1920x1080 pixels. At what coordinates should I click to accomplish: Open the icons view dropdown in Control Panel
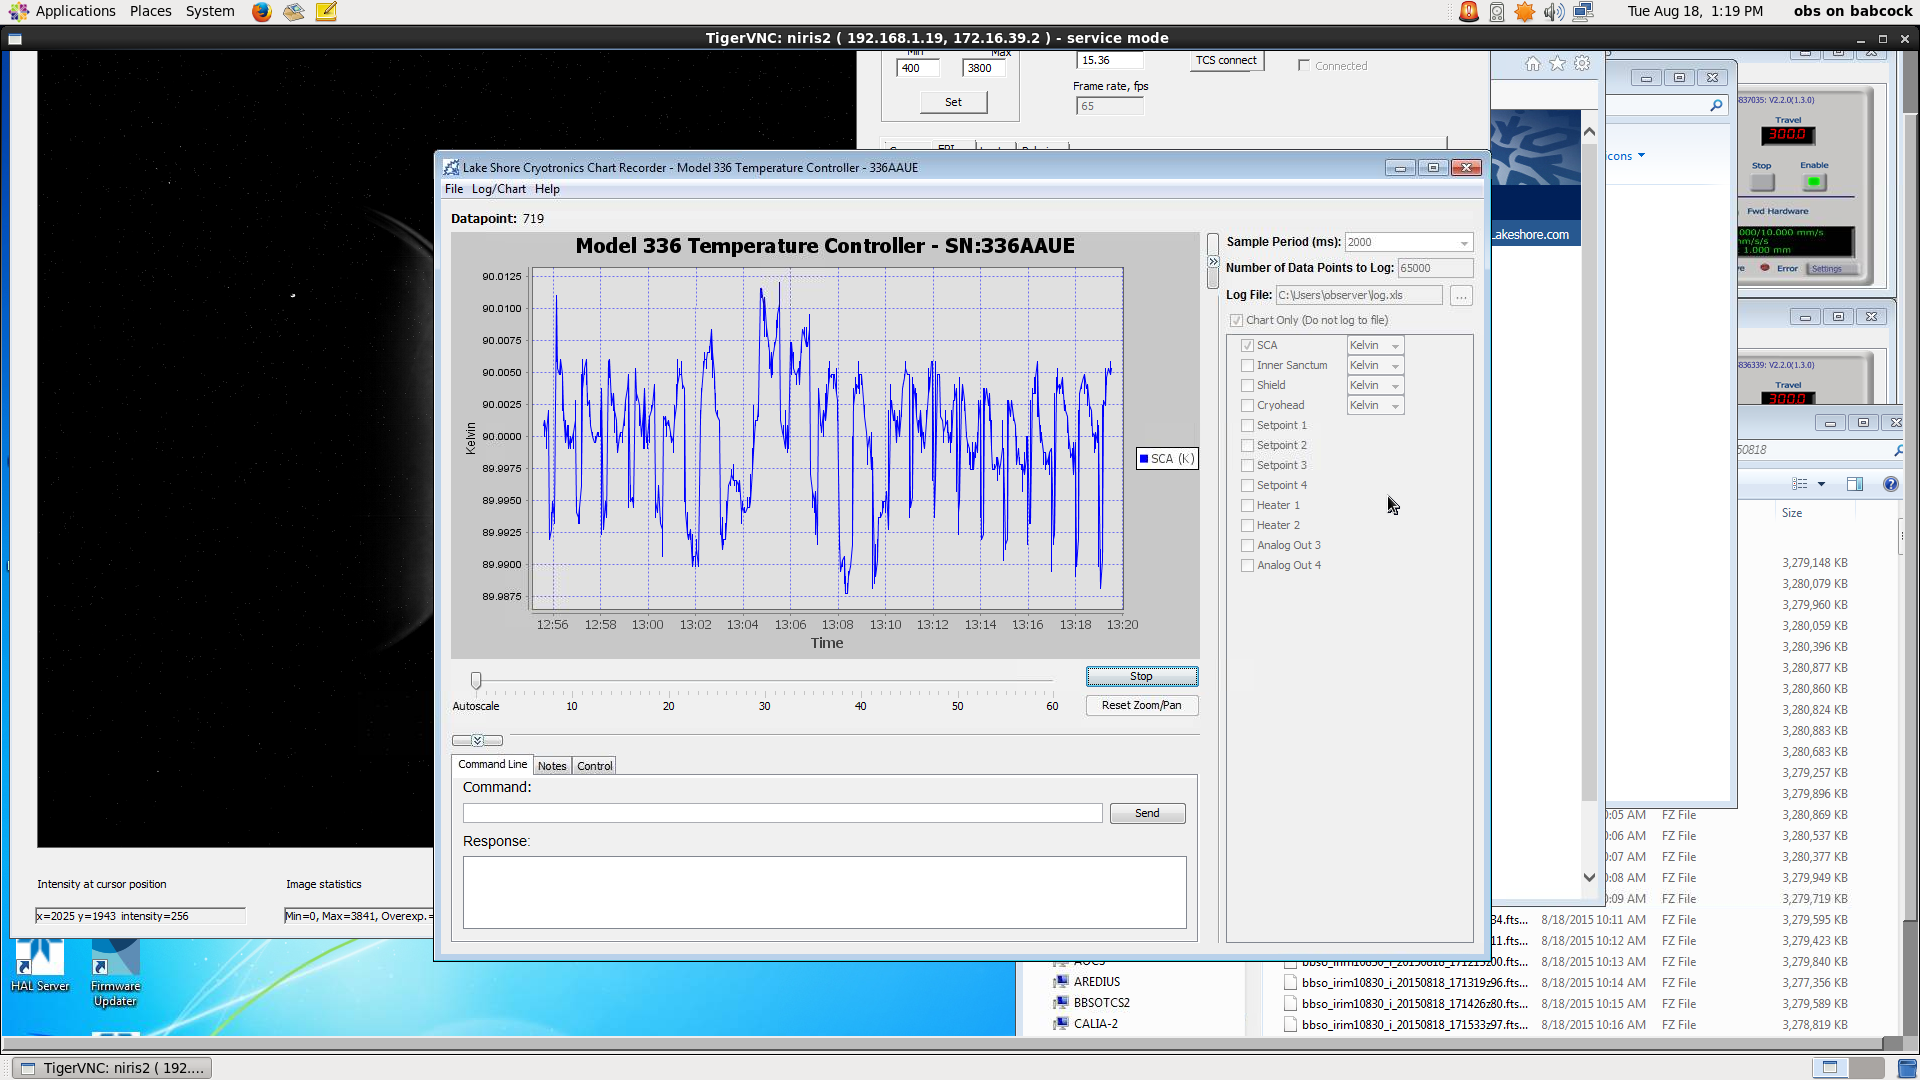click(x=1641, y=156)
